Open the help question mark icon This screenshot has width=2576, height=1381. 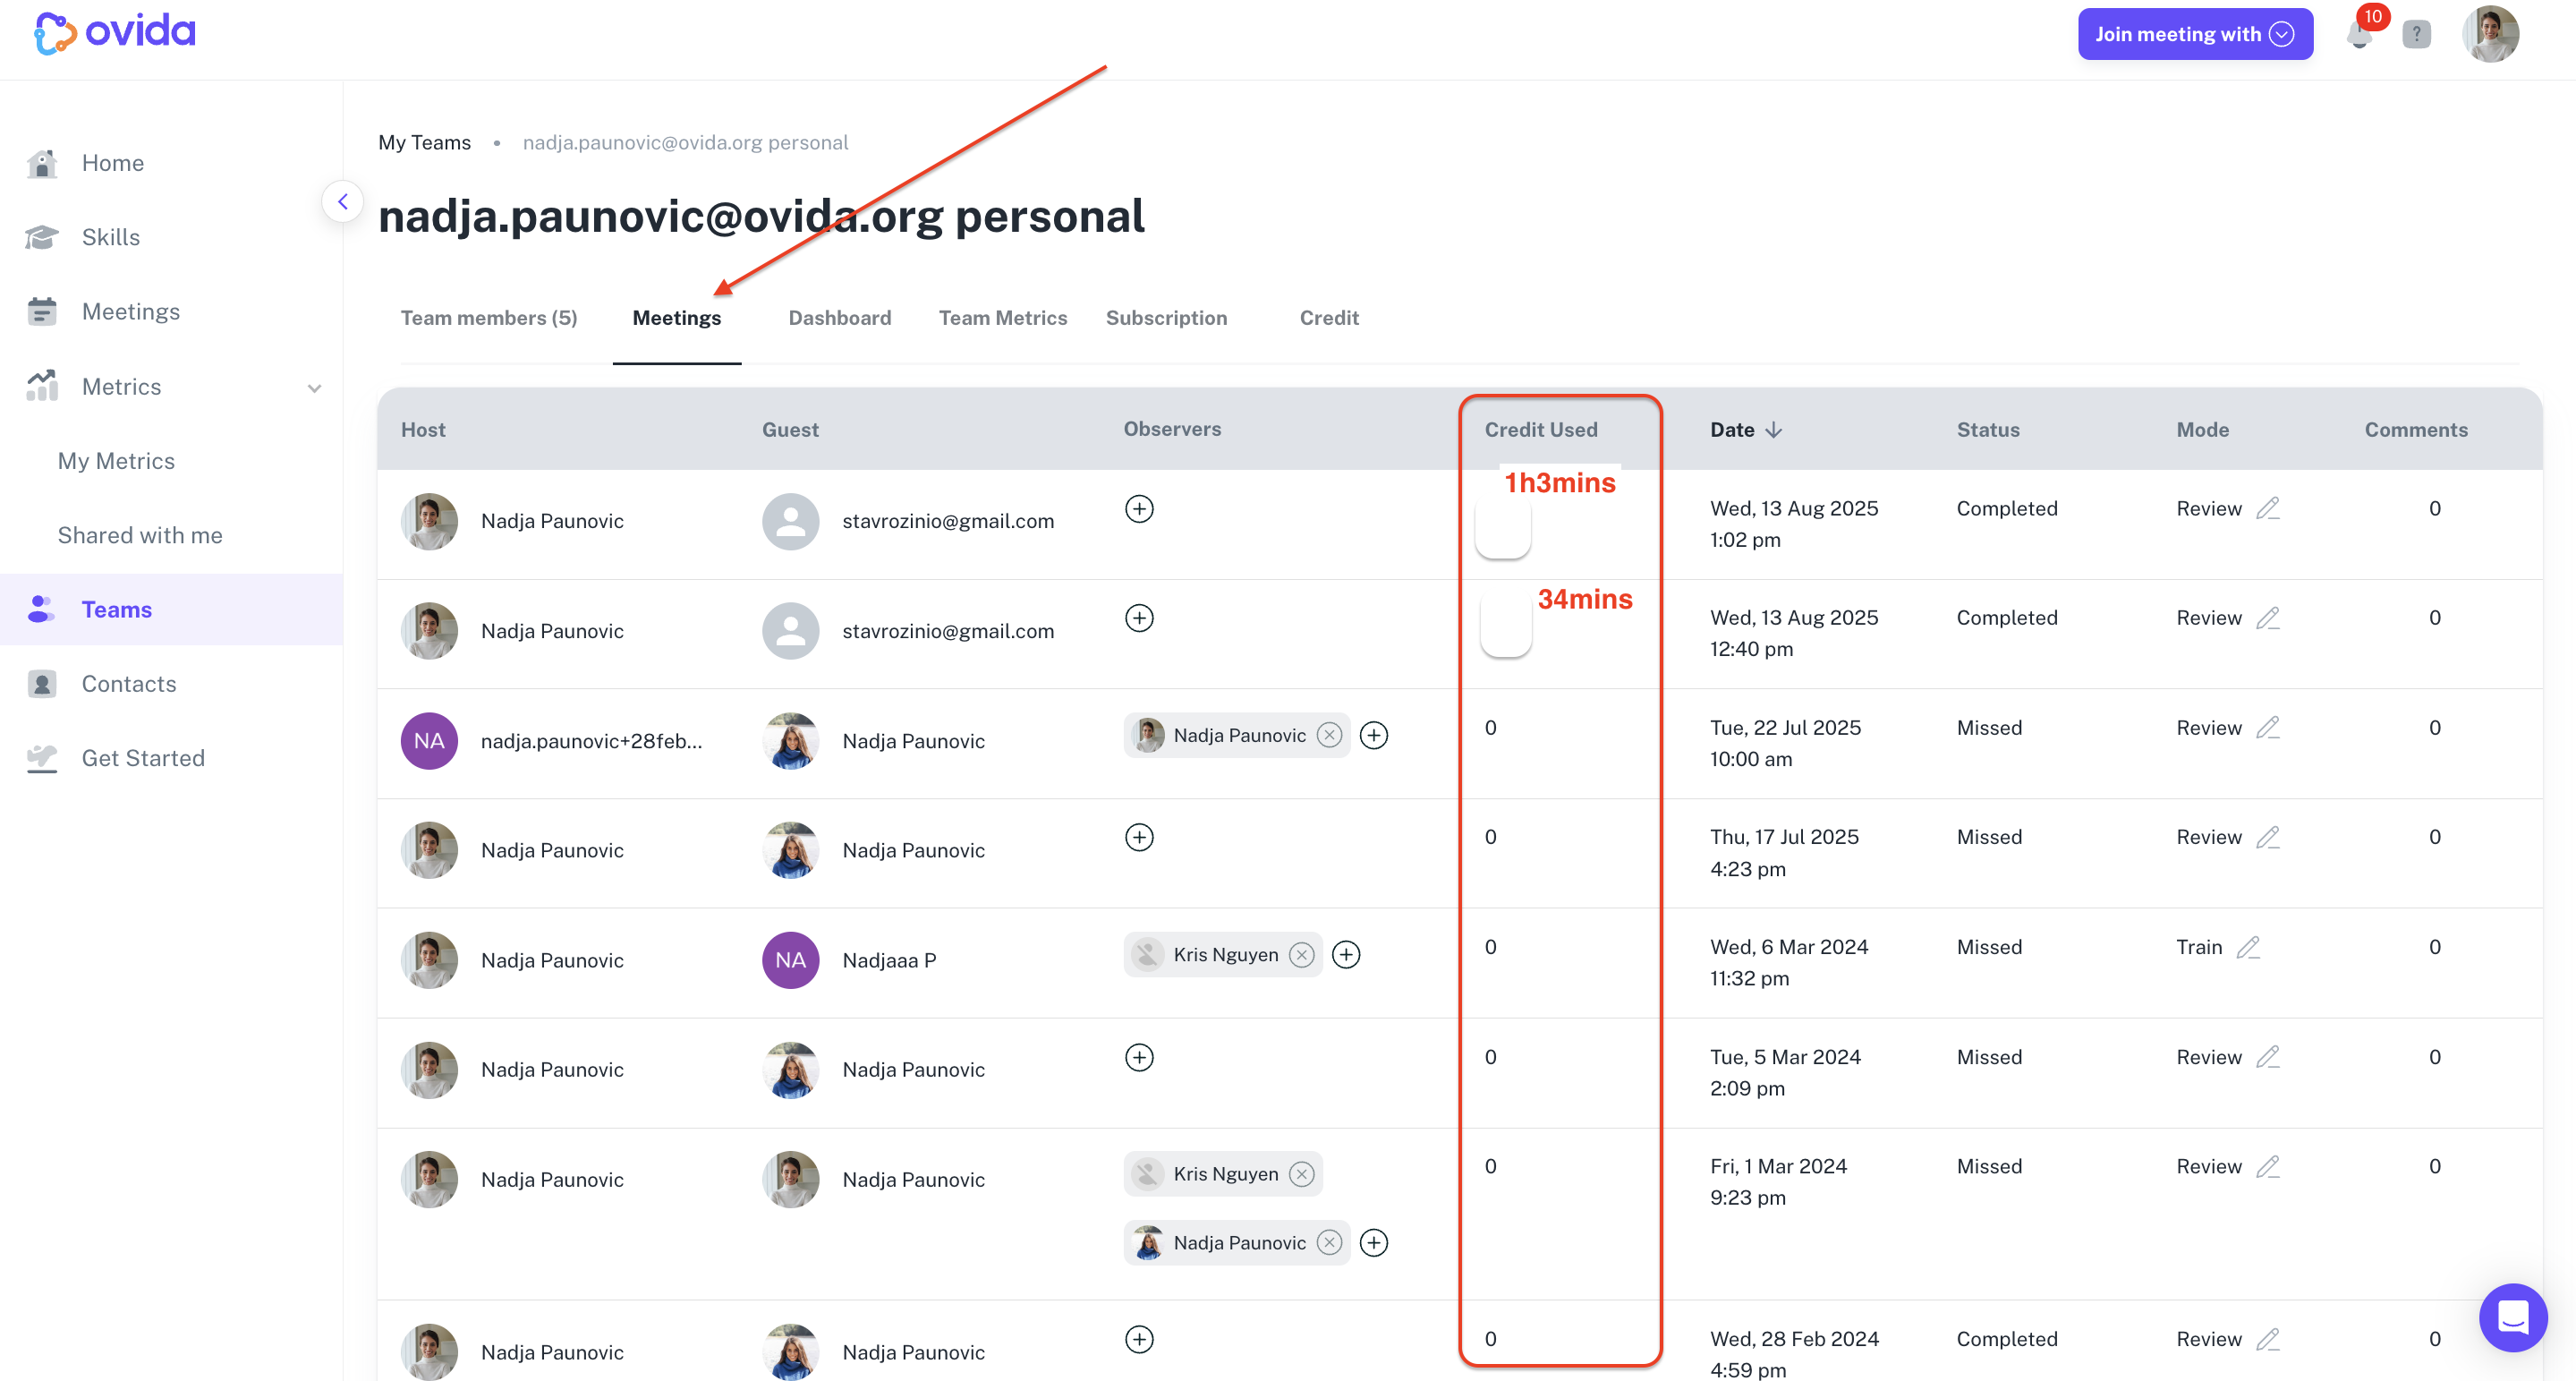[x=2416, y=35]
